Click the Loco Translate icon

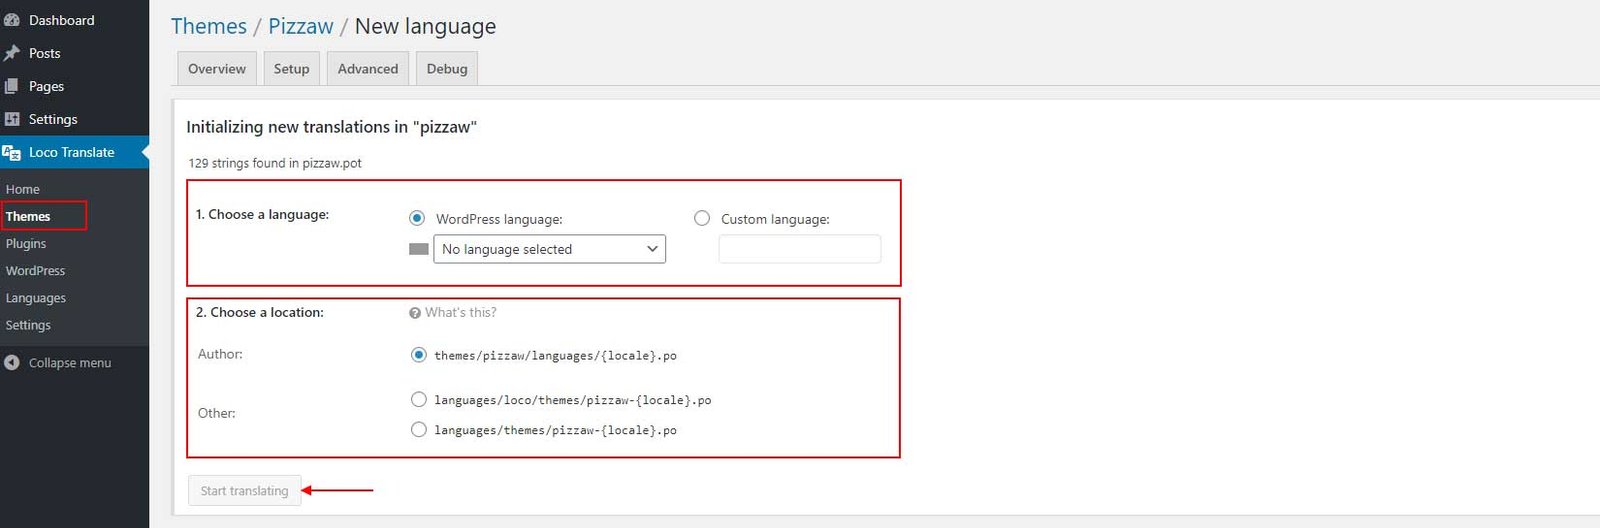point(12,152)
